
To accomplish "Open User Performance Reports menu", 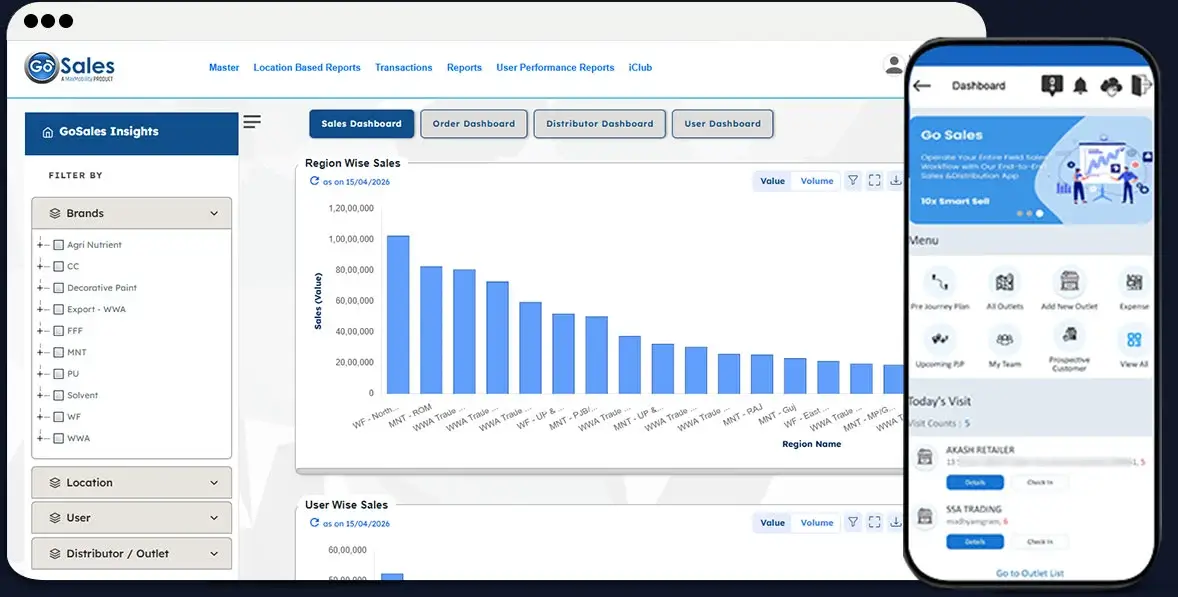I will click(x=555, y=68).
